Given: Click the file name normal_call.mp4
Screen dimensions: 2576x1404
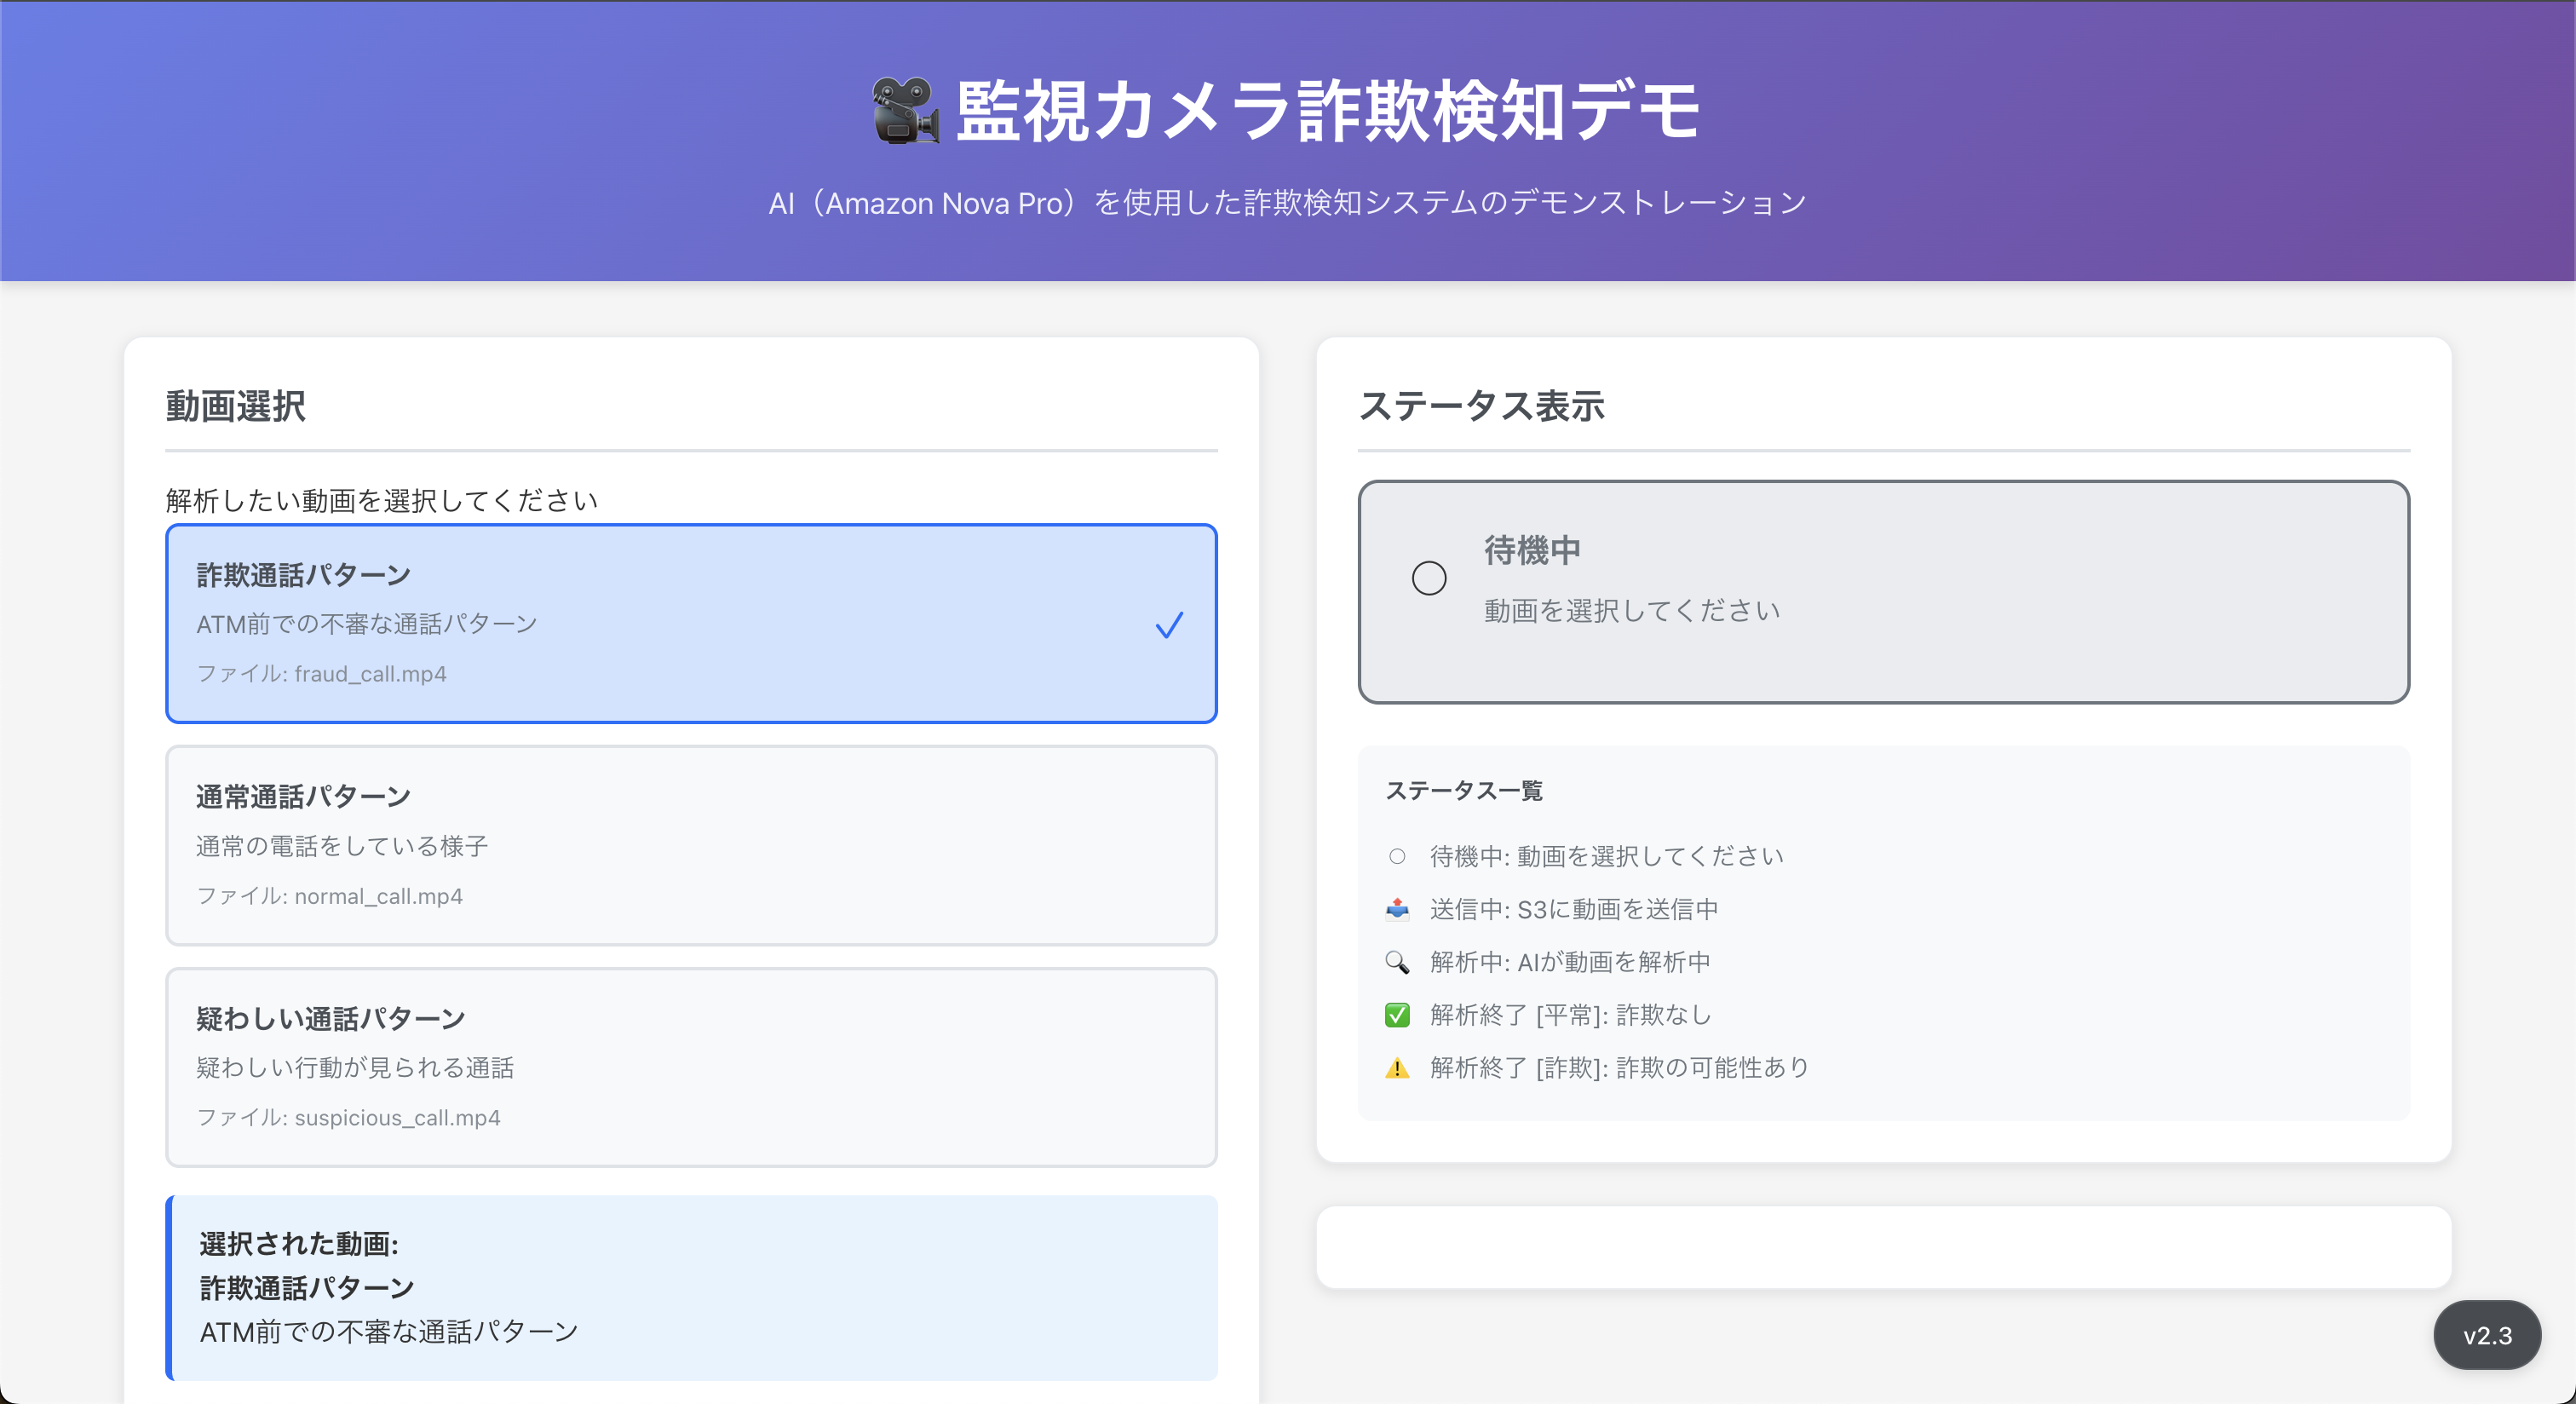Looking at the screenshot, I should [378, 896].
